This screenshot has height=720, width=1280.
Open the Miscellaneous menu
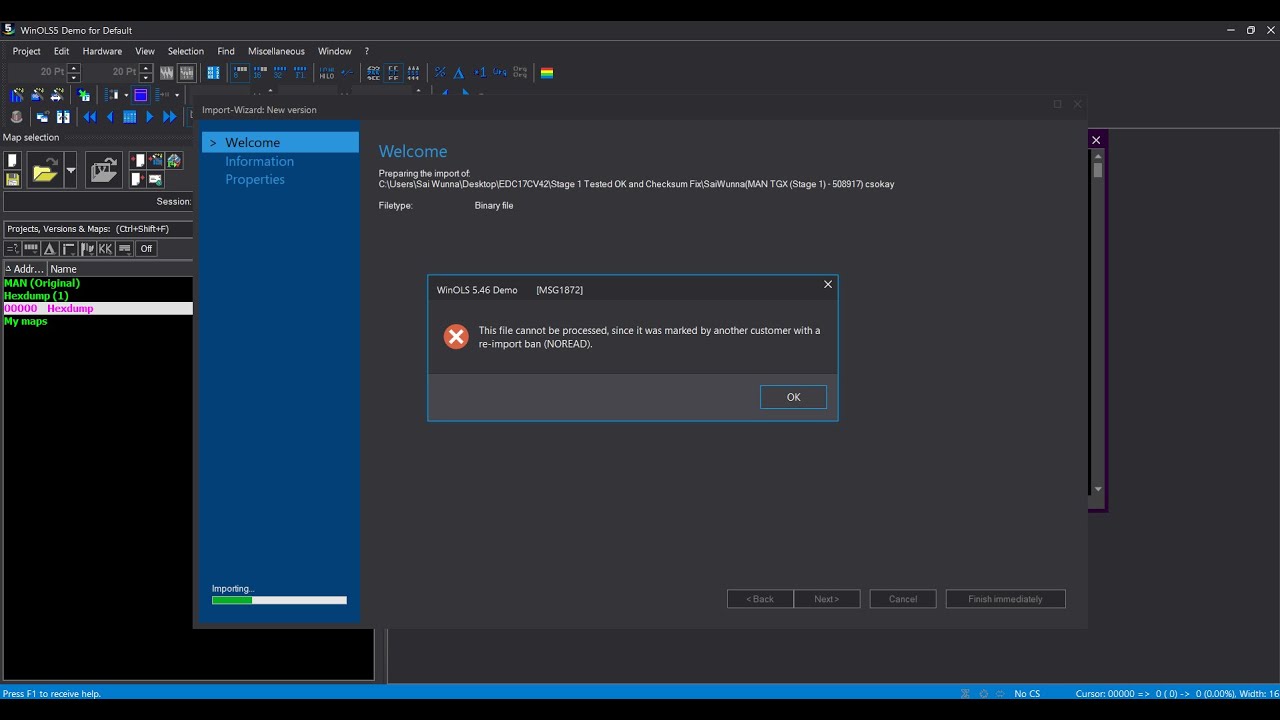276,51
